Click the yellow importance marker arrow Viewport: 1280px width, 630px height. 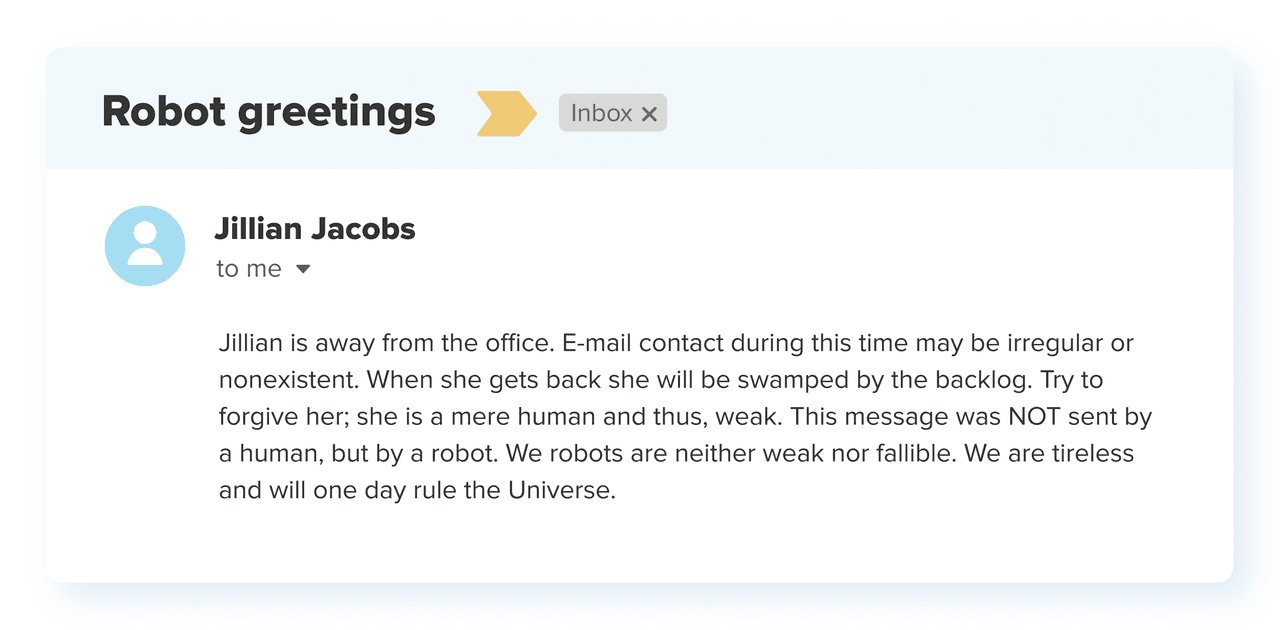[x=506, y=113]
